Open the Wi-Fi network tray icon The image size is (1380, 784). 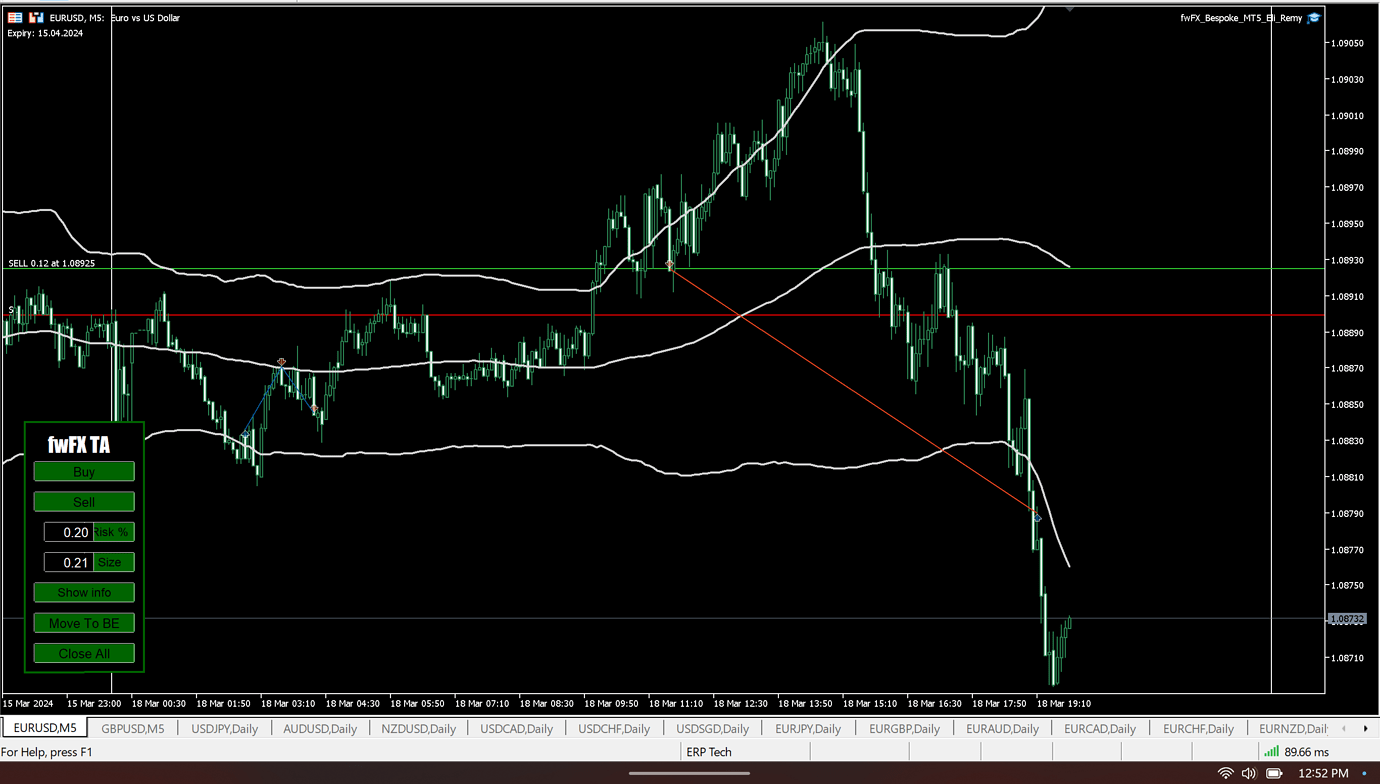[x=1225, y=773]
